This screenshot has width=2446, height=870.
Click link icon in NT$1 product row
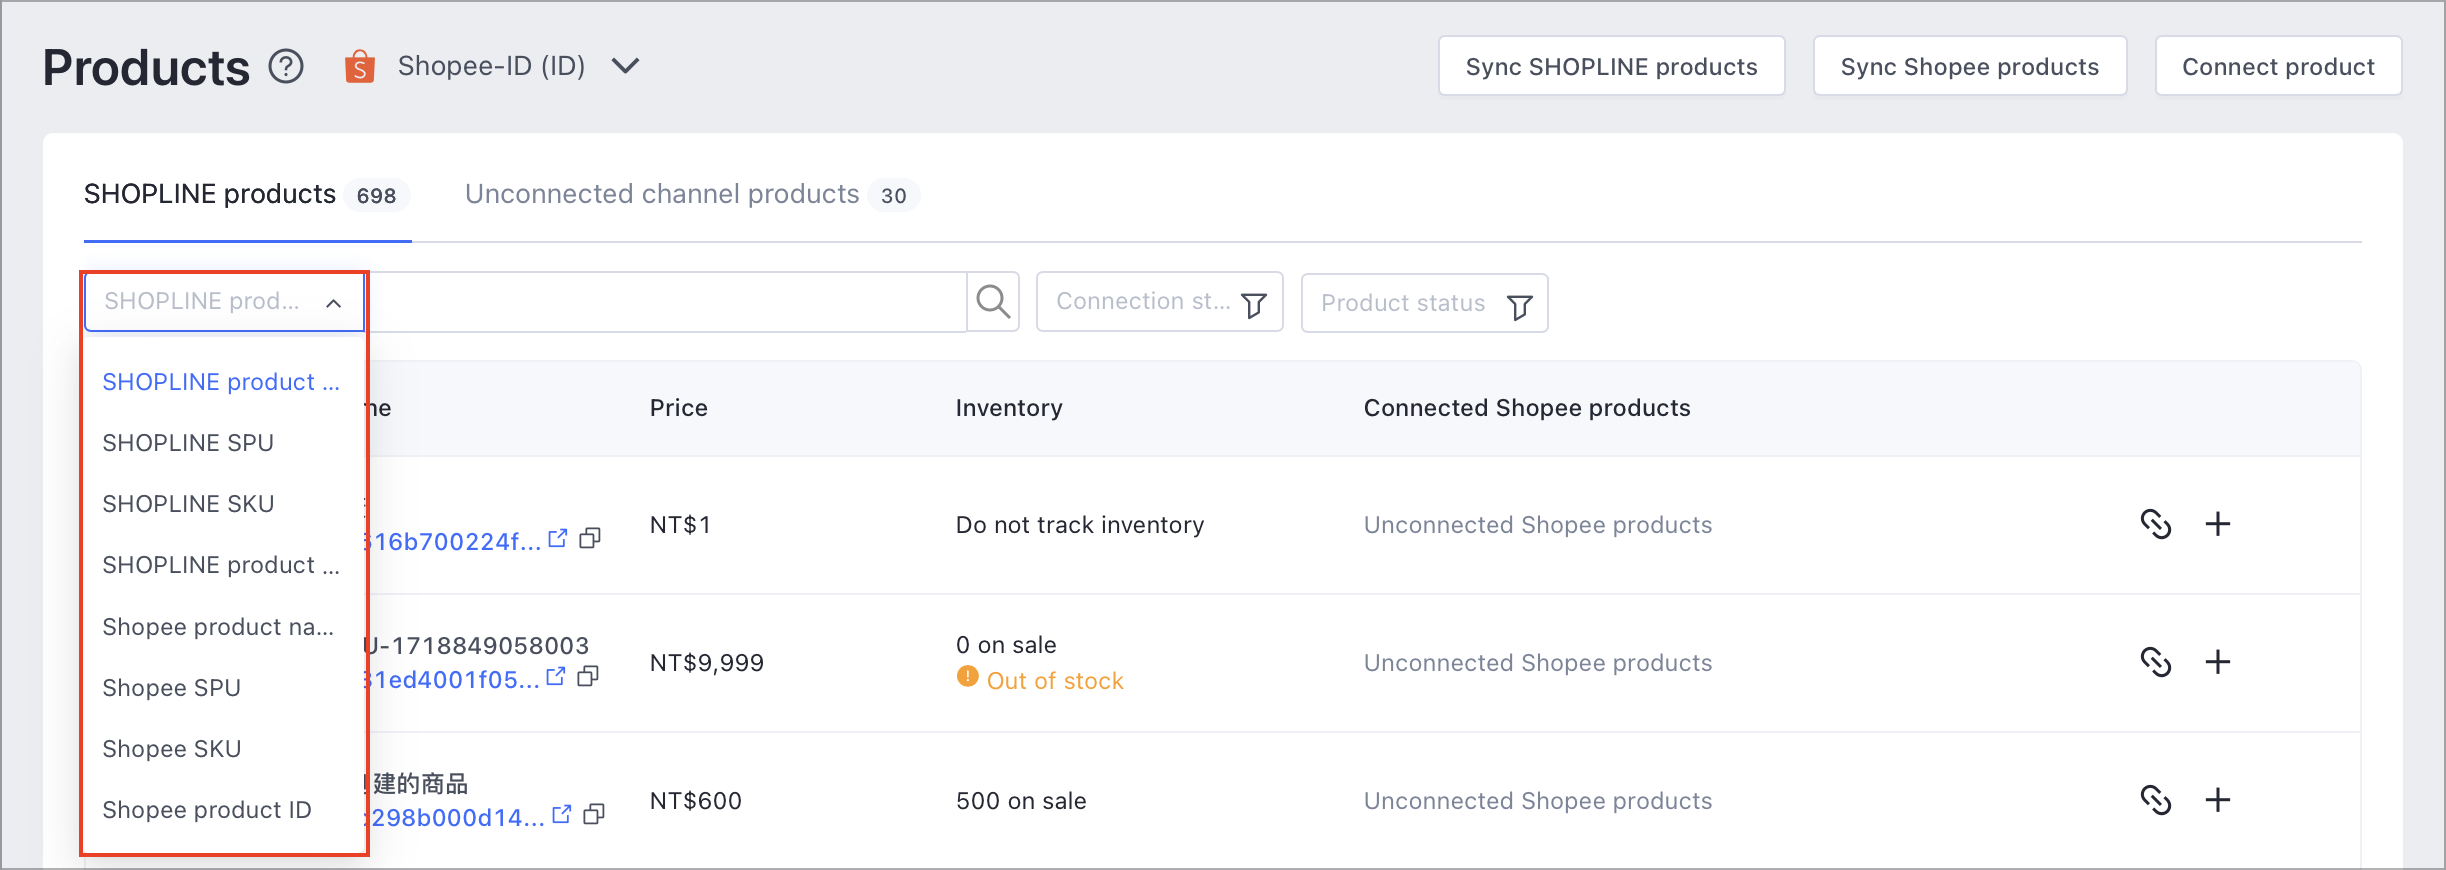click(2155, 524)
